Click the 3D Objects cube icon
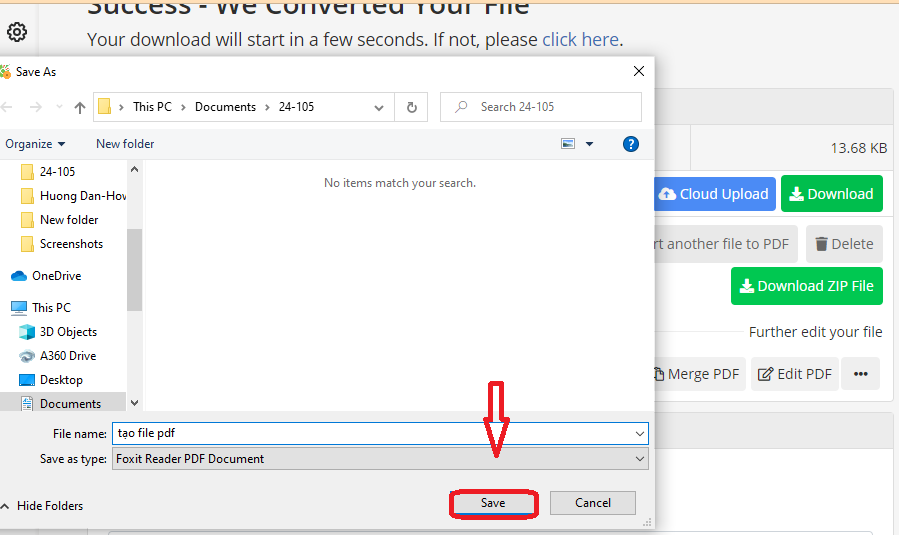Viewport: 899px width, 535px height. pos(26,332)
